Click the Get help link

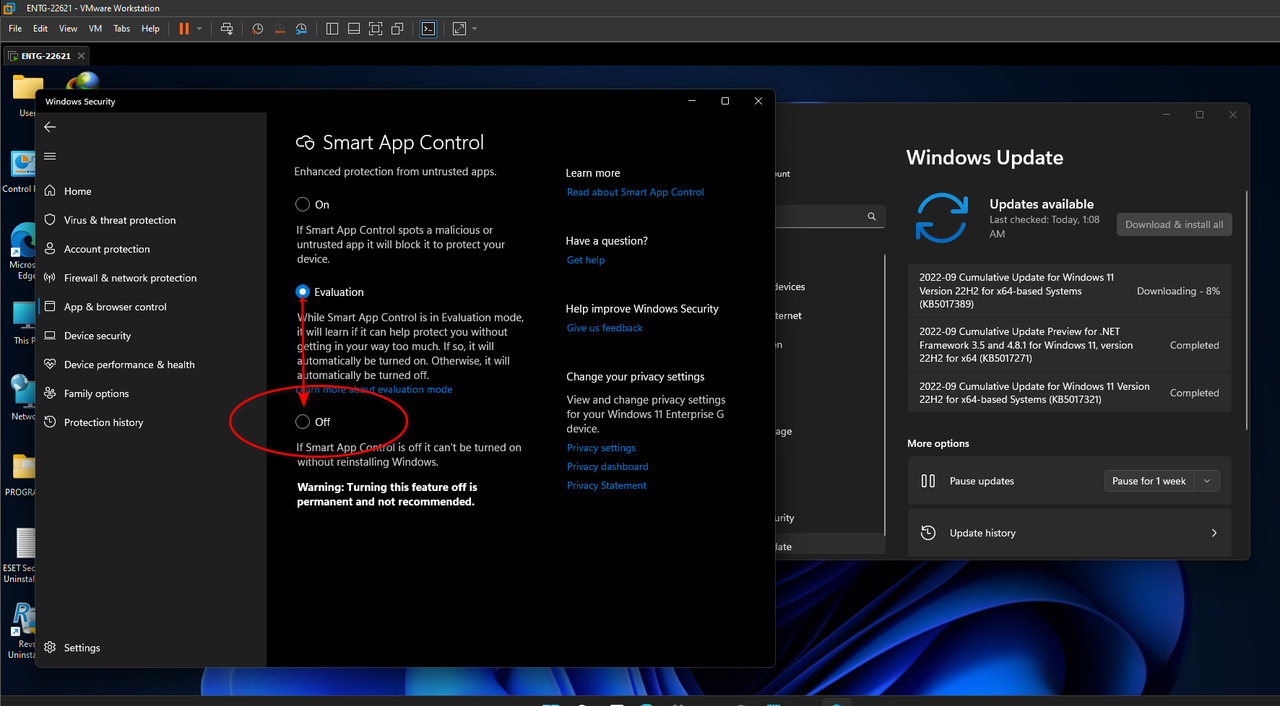586,260
